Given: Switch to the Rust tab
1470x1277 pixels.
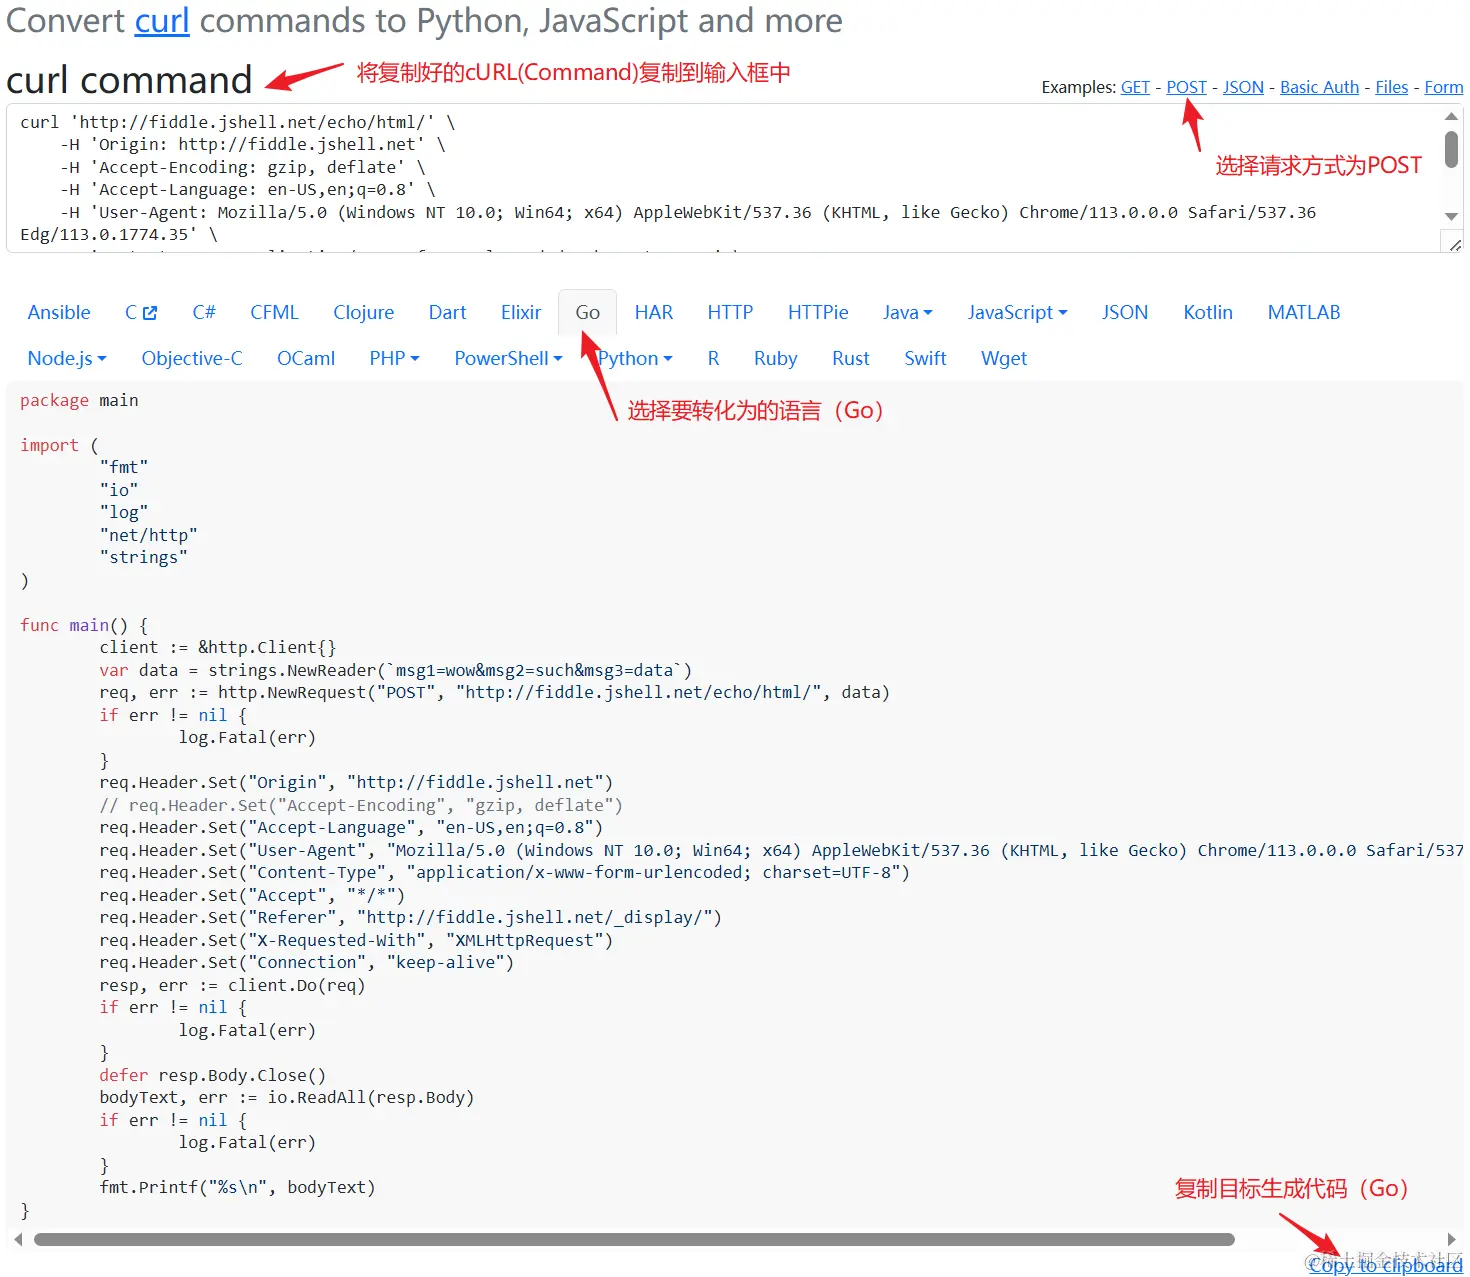Looking at the screenshot, I should [851, 359].
